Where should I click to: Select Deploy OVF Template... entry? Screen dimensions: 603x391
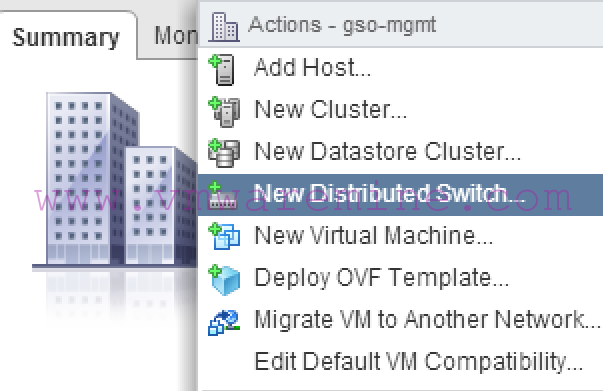pyautogui.click(x=400, y=278)
